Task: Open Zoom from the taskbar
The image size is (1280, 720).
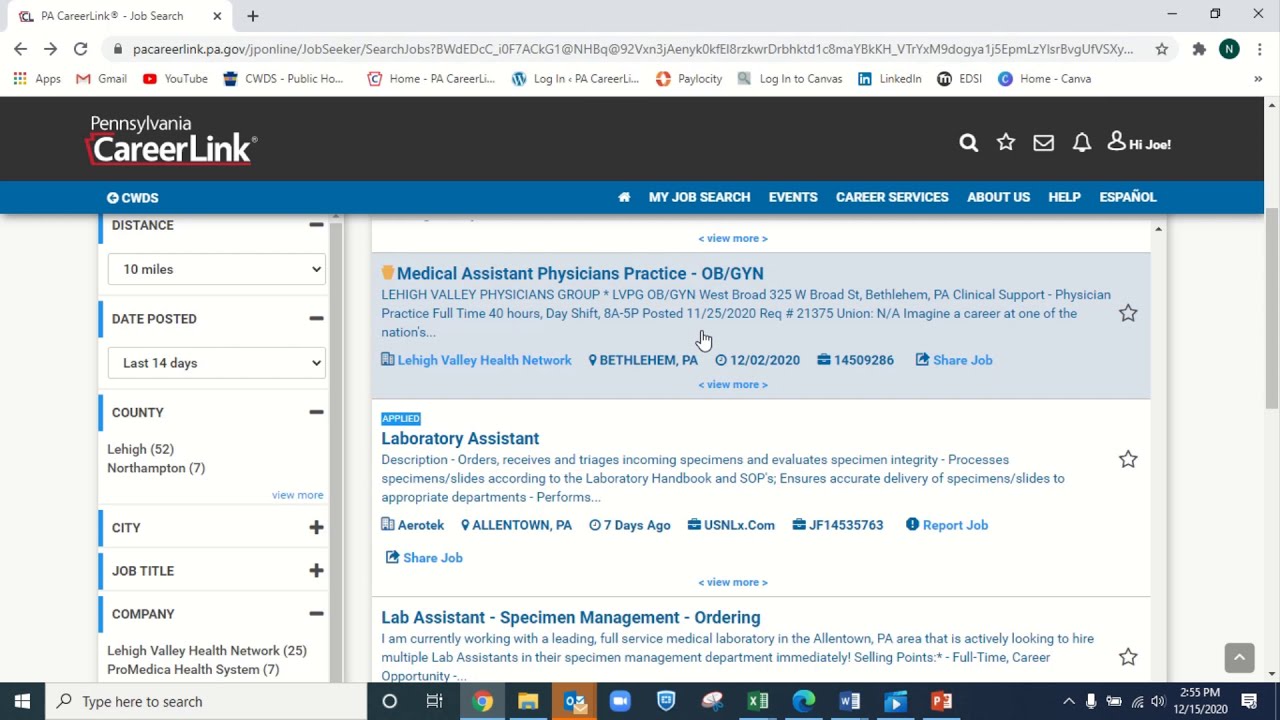Action: [620, 701]
